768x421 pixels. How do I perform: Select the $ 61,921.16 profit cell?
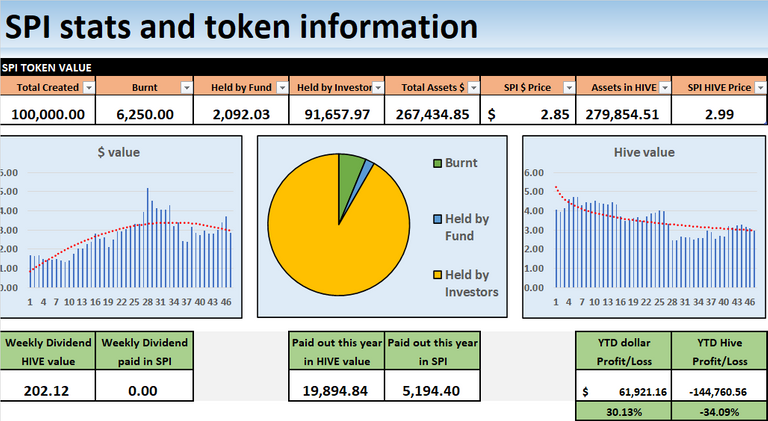[624, 386]
